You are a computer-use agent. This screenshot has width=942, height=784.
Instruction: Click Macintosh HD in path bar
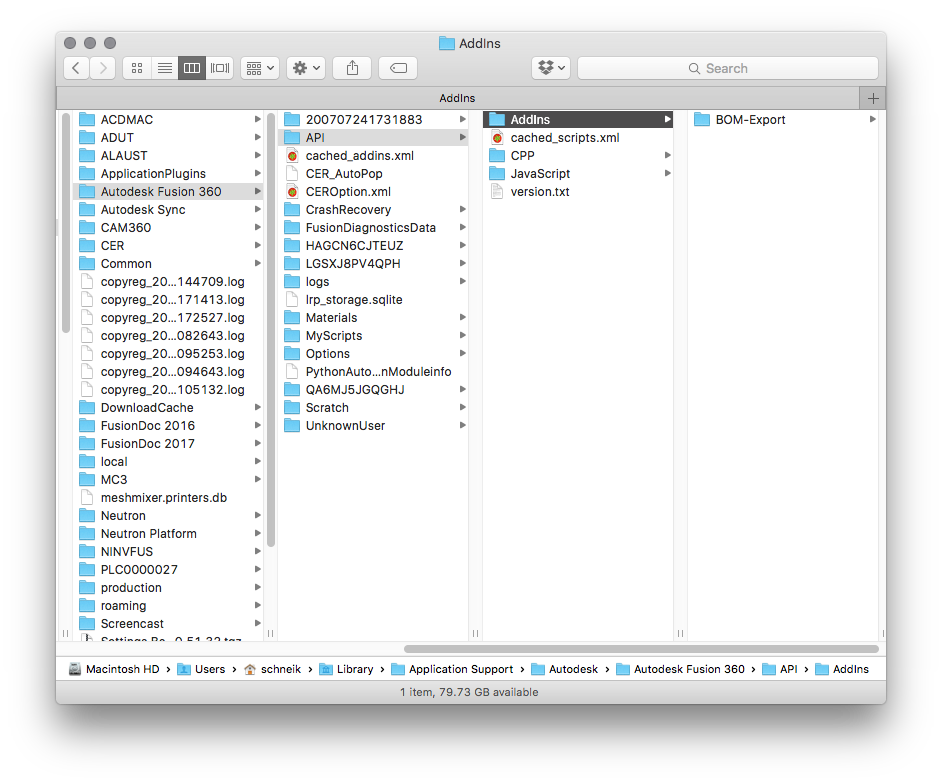[114, 669]
